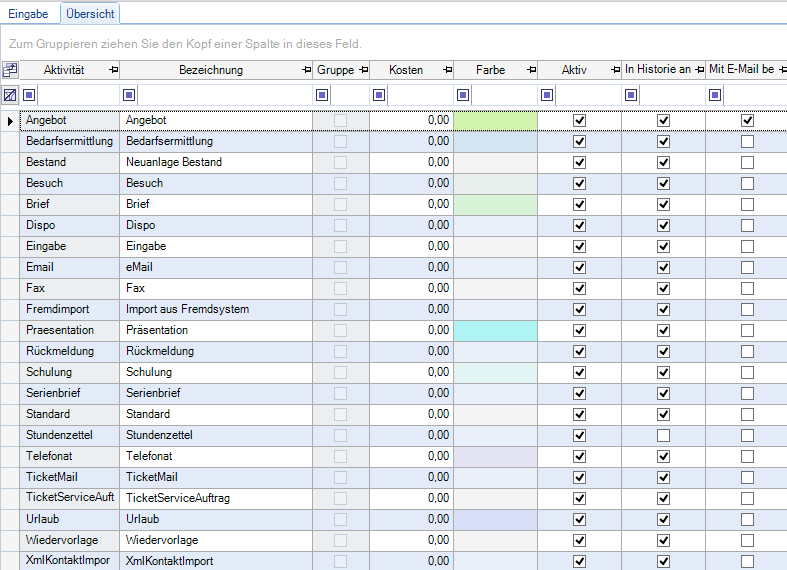Click the pin icon on the Gruppe column

[x=361, y=70]
